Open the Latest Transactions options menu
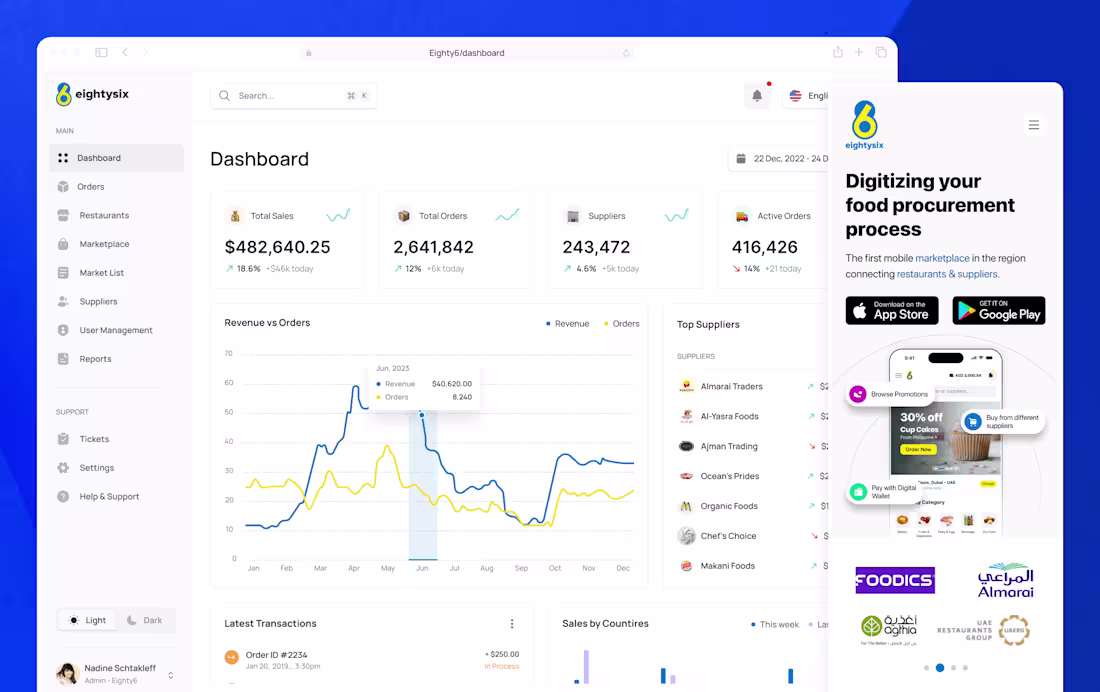1100x692 pixels. [x=512, y=623]
